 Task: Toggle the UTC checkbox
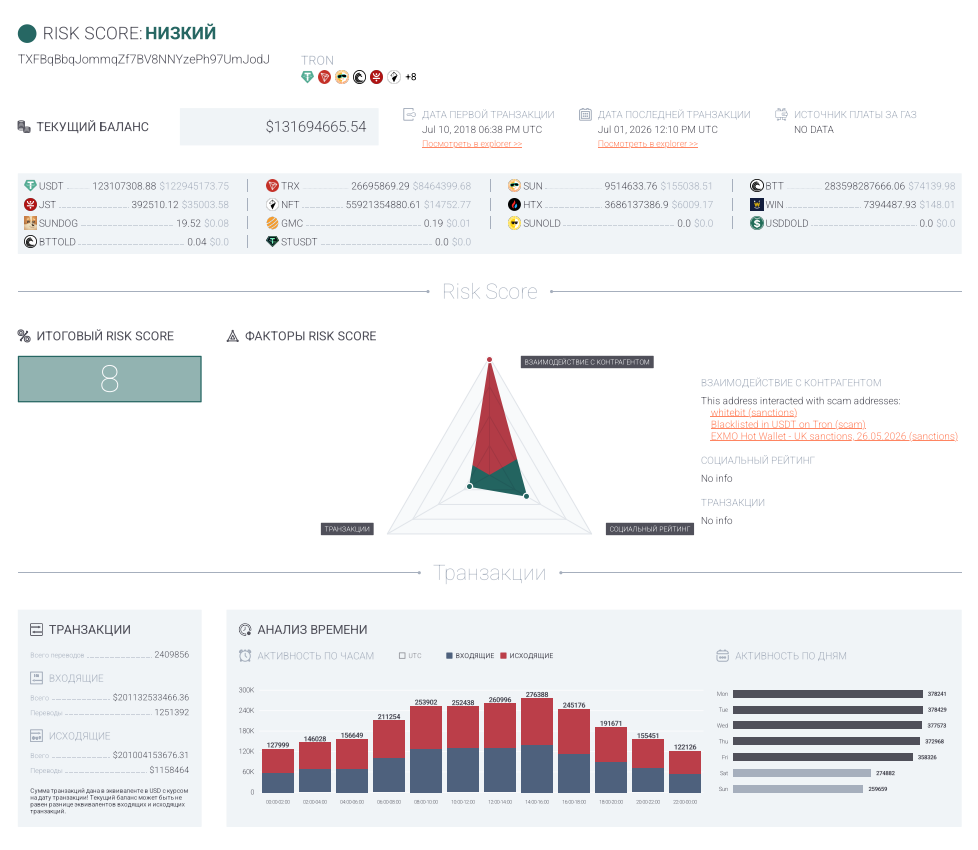[x=402, y=655]
